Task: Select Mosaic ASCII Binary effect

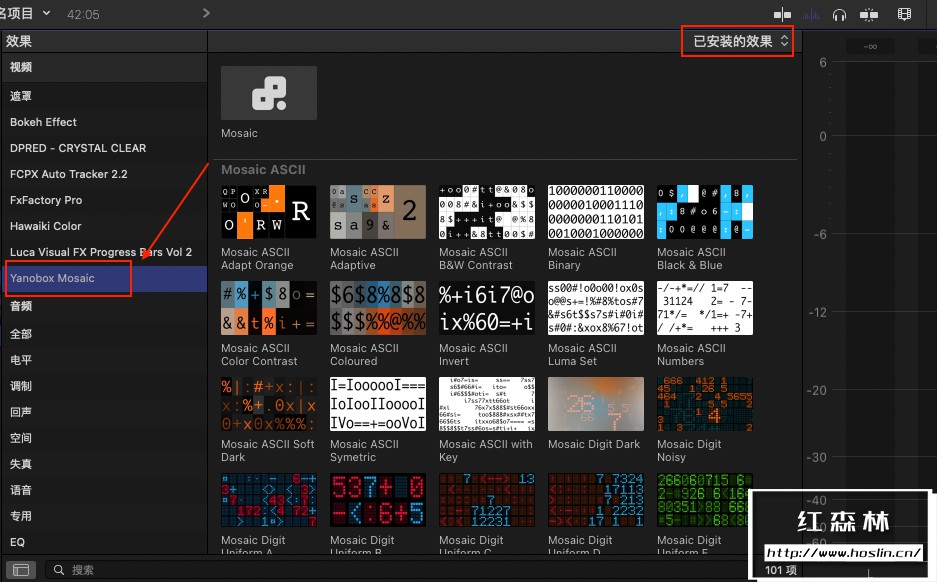Action: coord(596,212)
